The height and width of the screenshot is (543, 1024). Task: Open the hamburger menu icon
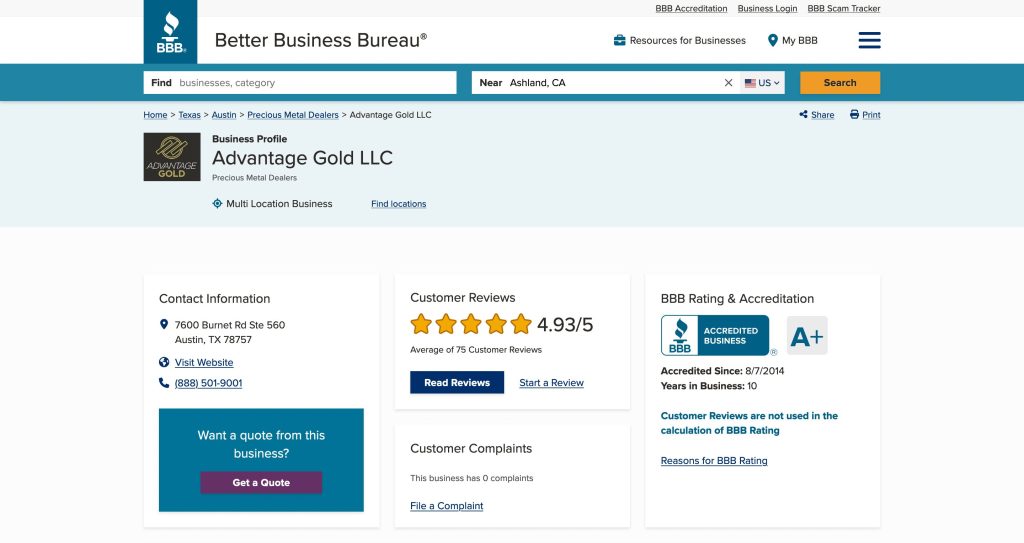(869, 40)
